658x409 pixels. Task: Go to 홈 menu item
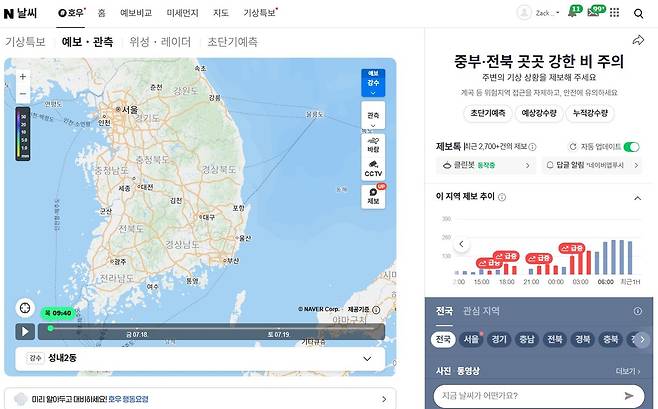click(x=102, y=13)
